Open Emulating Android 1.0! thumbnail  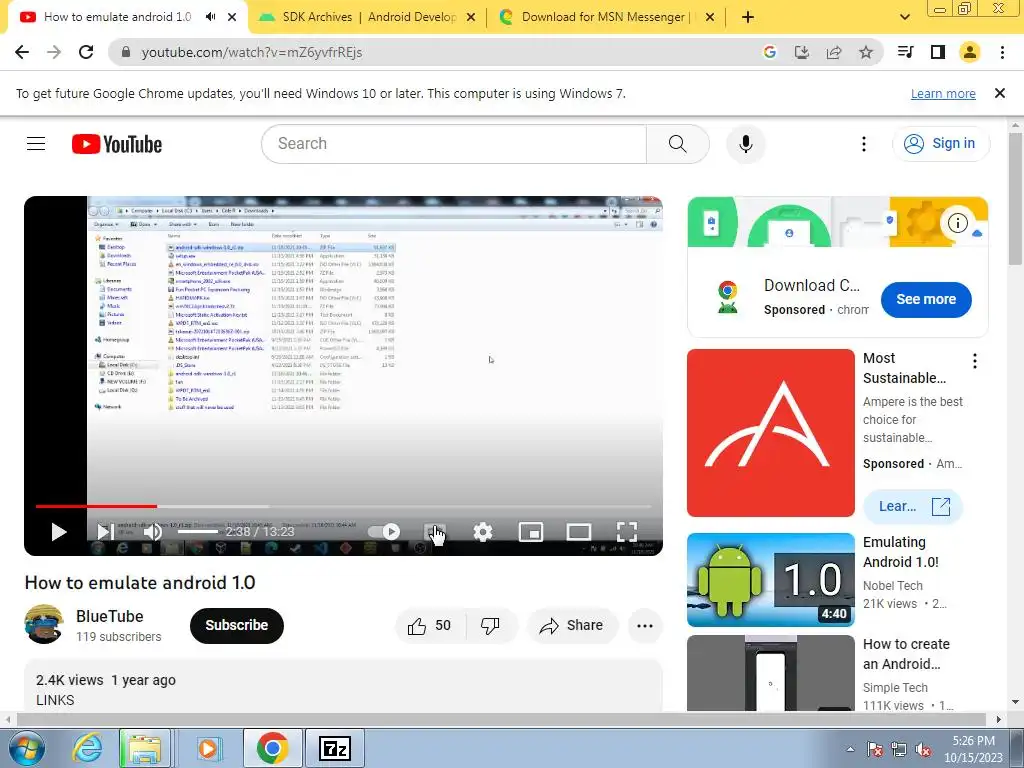pyautogui.click(x=771, y=580)
